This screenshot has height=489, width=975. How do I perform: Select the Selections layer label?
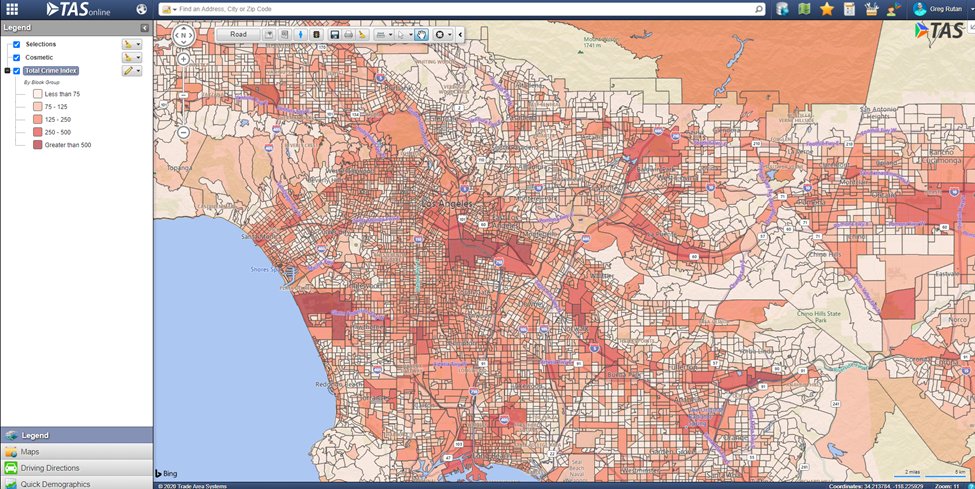tap(40, 44)
